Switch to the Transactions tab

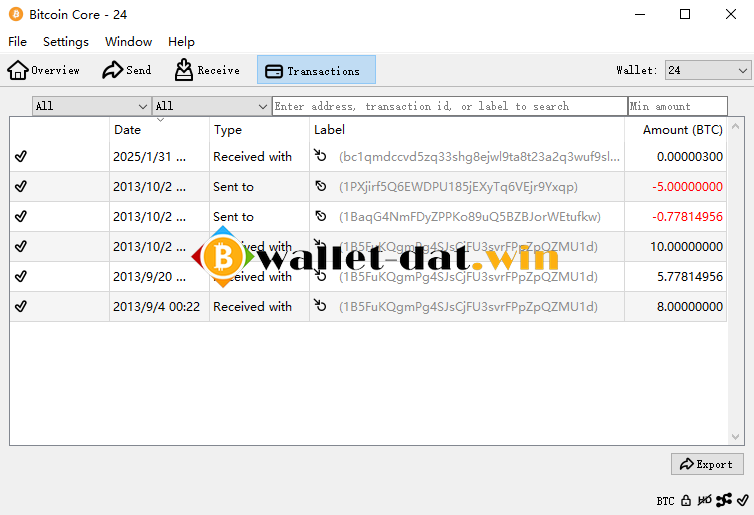pos(316,70)
